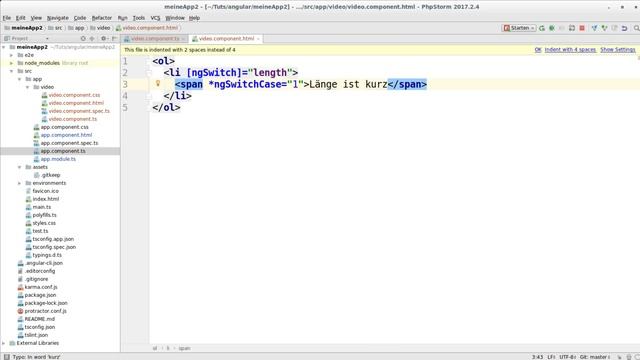This screenshot has height=360, width=640.
Task: Click the Run button next to Starten
Action: (x=542, y=28)
